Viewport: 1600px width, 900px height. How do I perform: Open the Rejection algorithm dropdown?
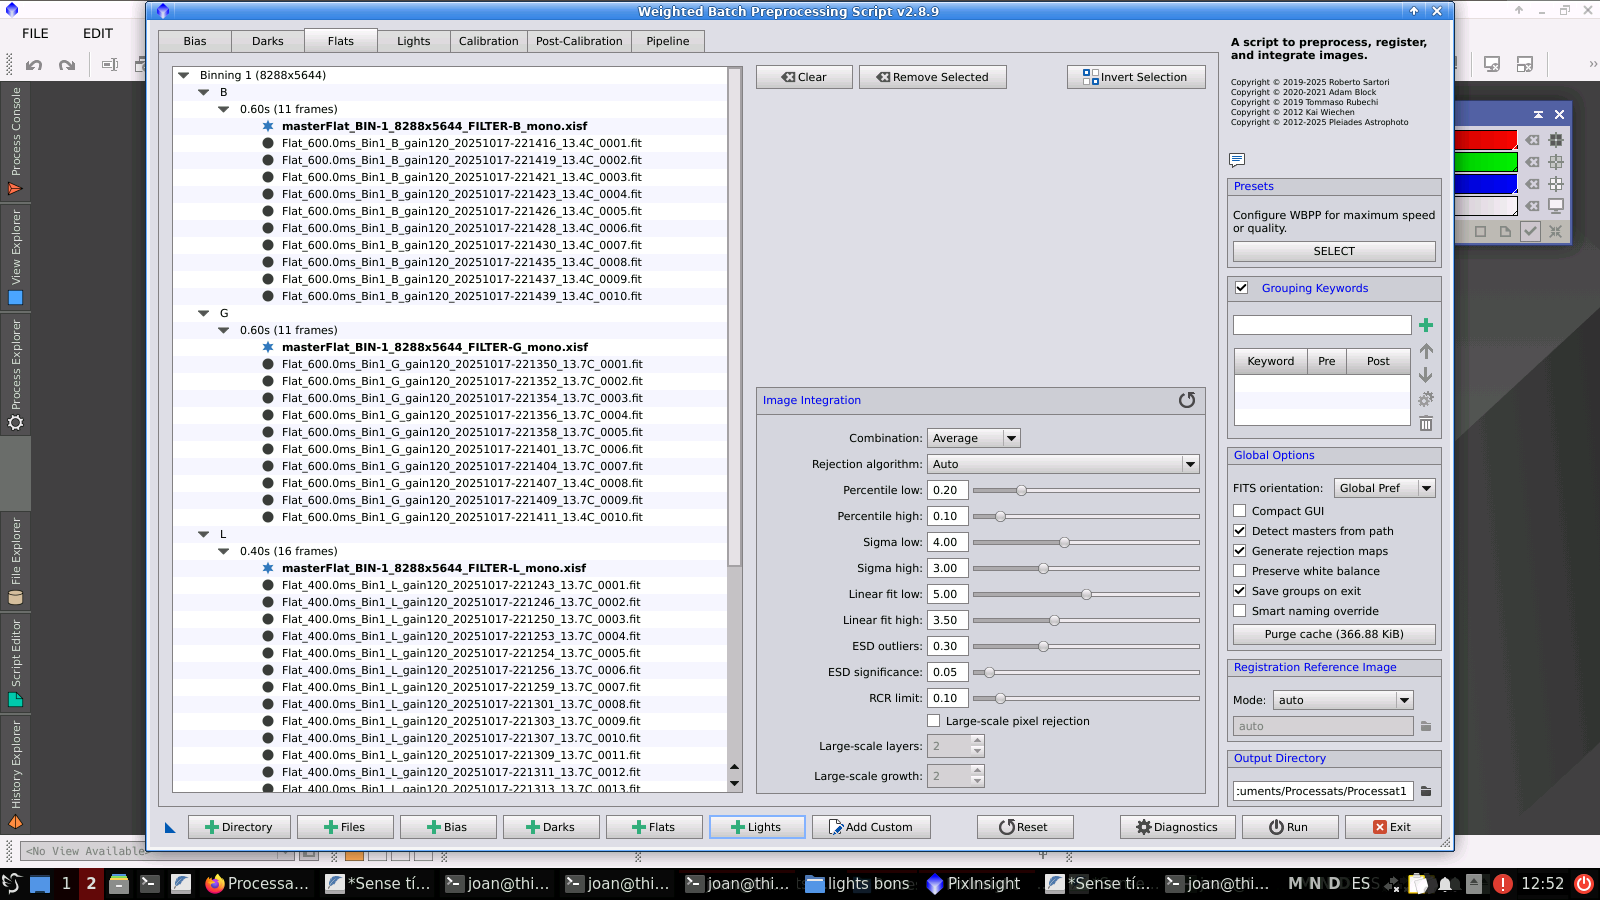pyautogui.click(x=1062, y=464)
